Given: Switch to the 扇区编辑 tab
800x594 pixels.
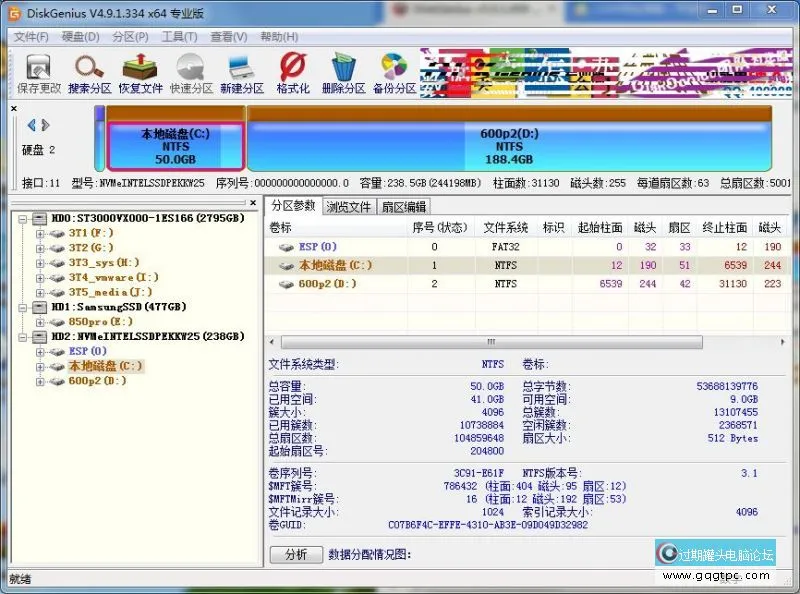Looking at the screenshot, I should 403,207.
